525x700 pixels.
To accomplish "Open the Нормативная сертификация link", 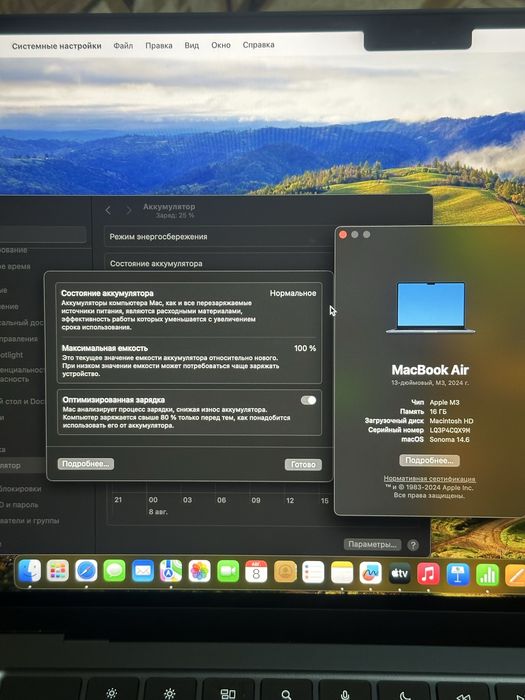I will [x=429, y=479].
